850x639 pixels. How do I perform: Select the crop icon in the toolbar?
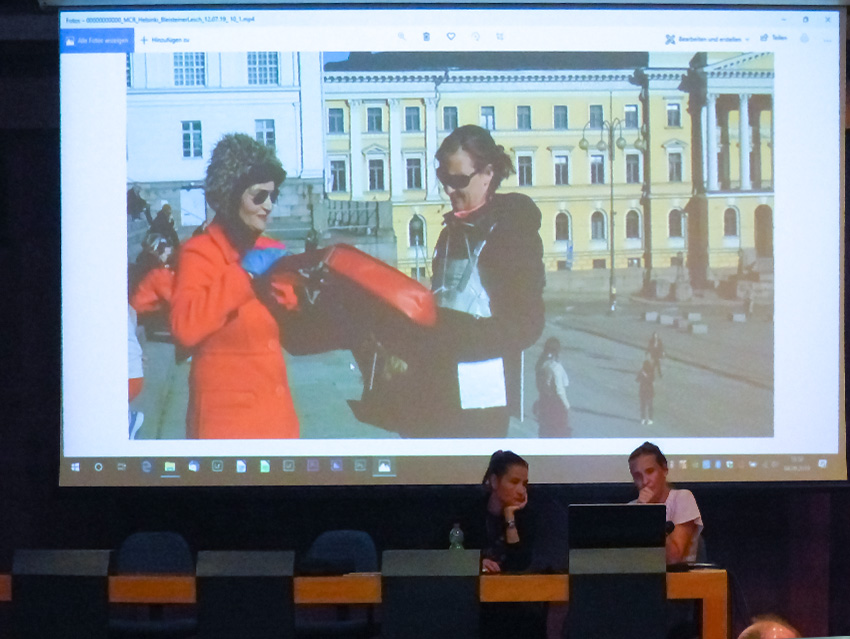[x=500, y=36]
